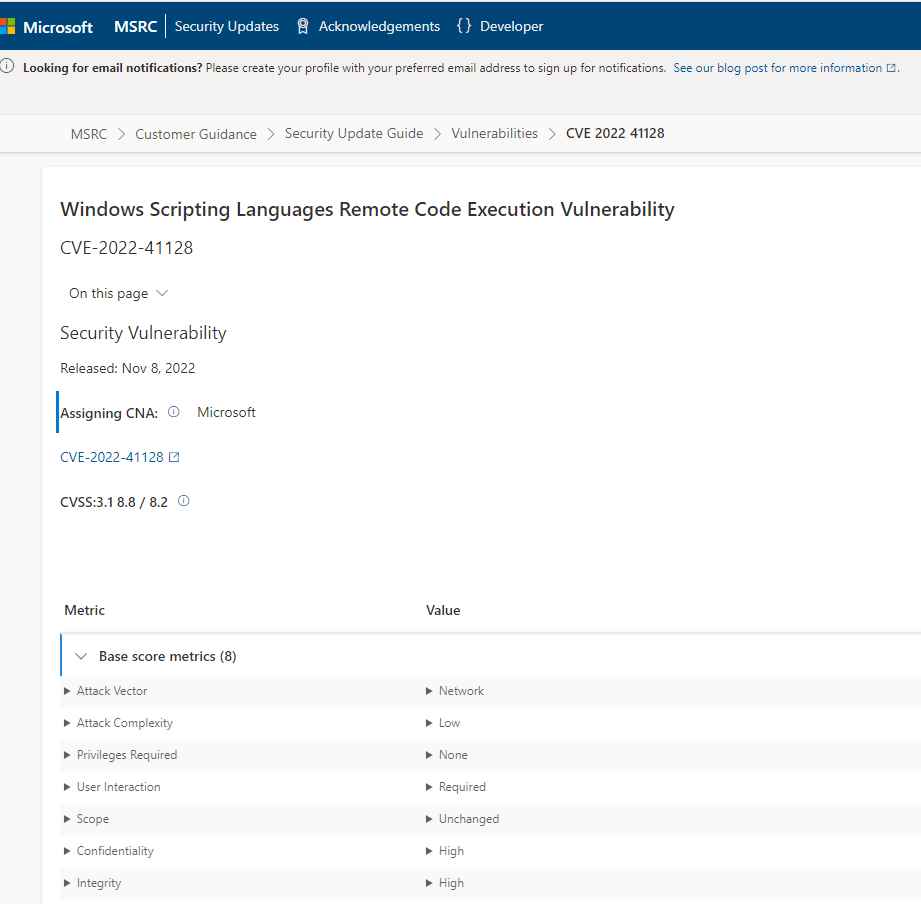Click the external link icon after blog post link
The image size is (921, 904).
(891, 68)
